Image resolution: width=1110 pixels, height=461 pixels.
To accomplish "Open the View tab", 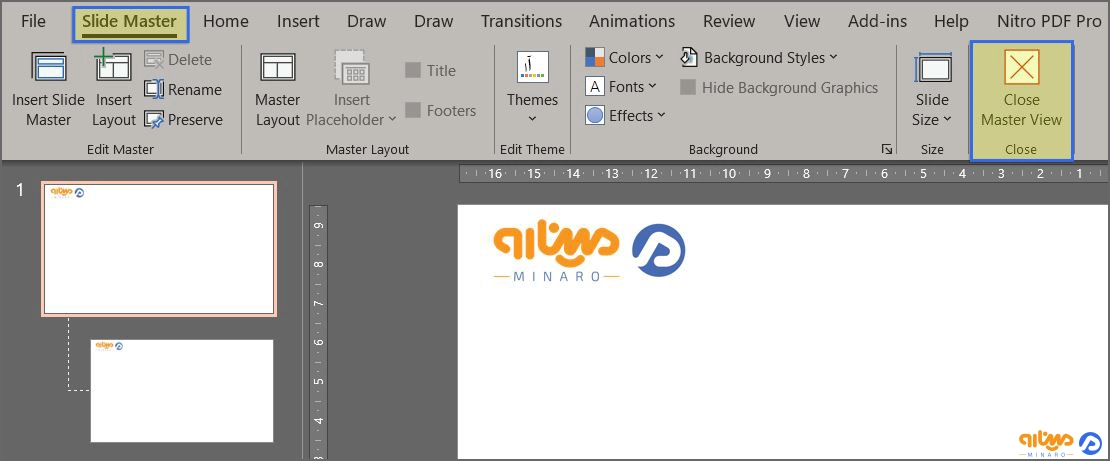I will coord(802,21).
